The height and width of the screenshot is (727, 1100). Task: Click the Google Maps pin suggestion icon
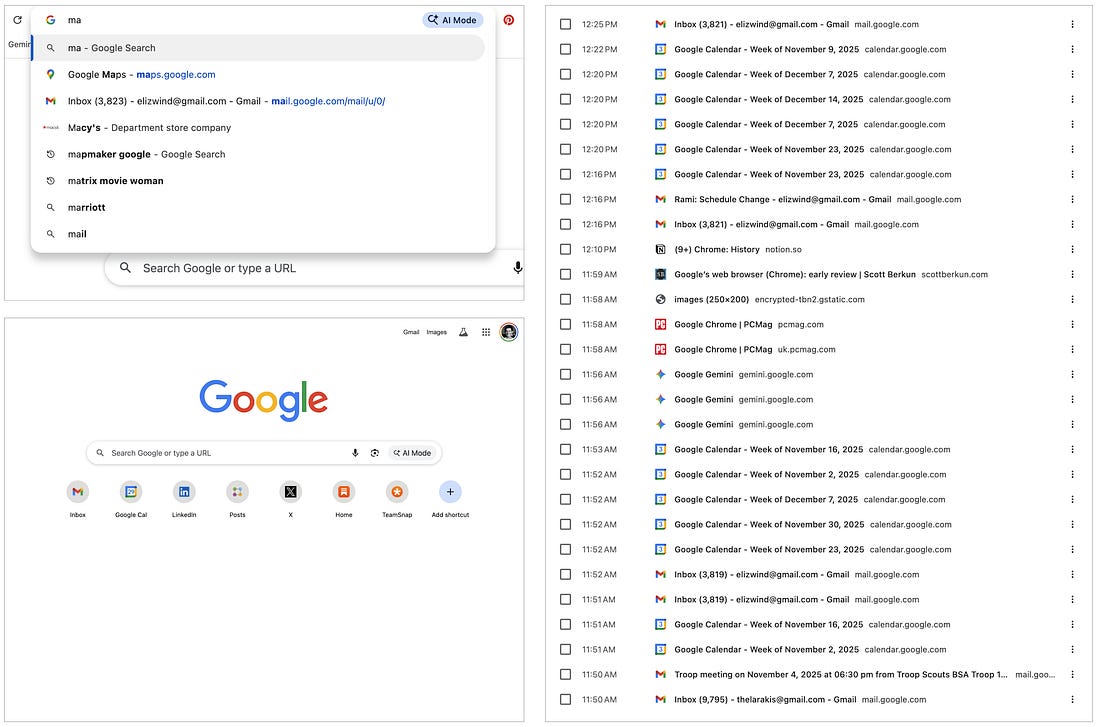pos(51,74)
